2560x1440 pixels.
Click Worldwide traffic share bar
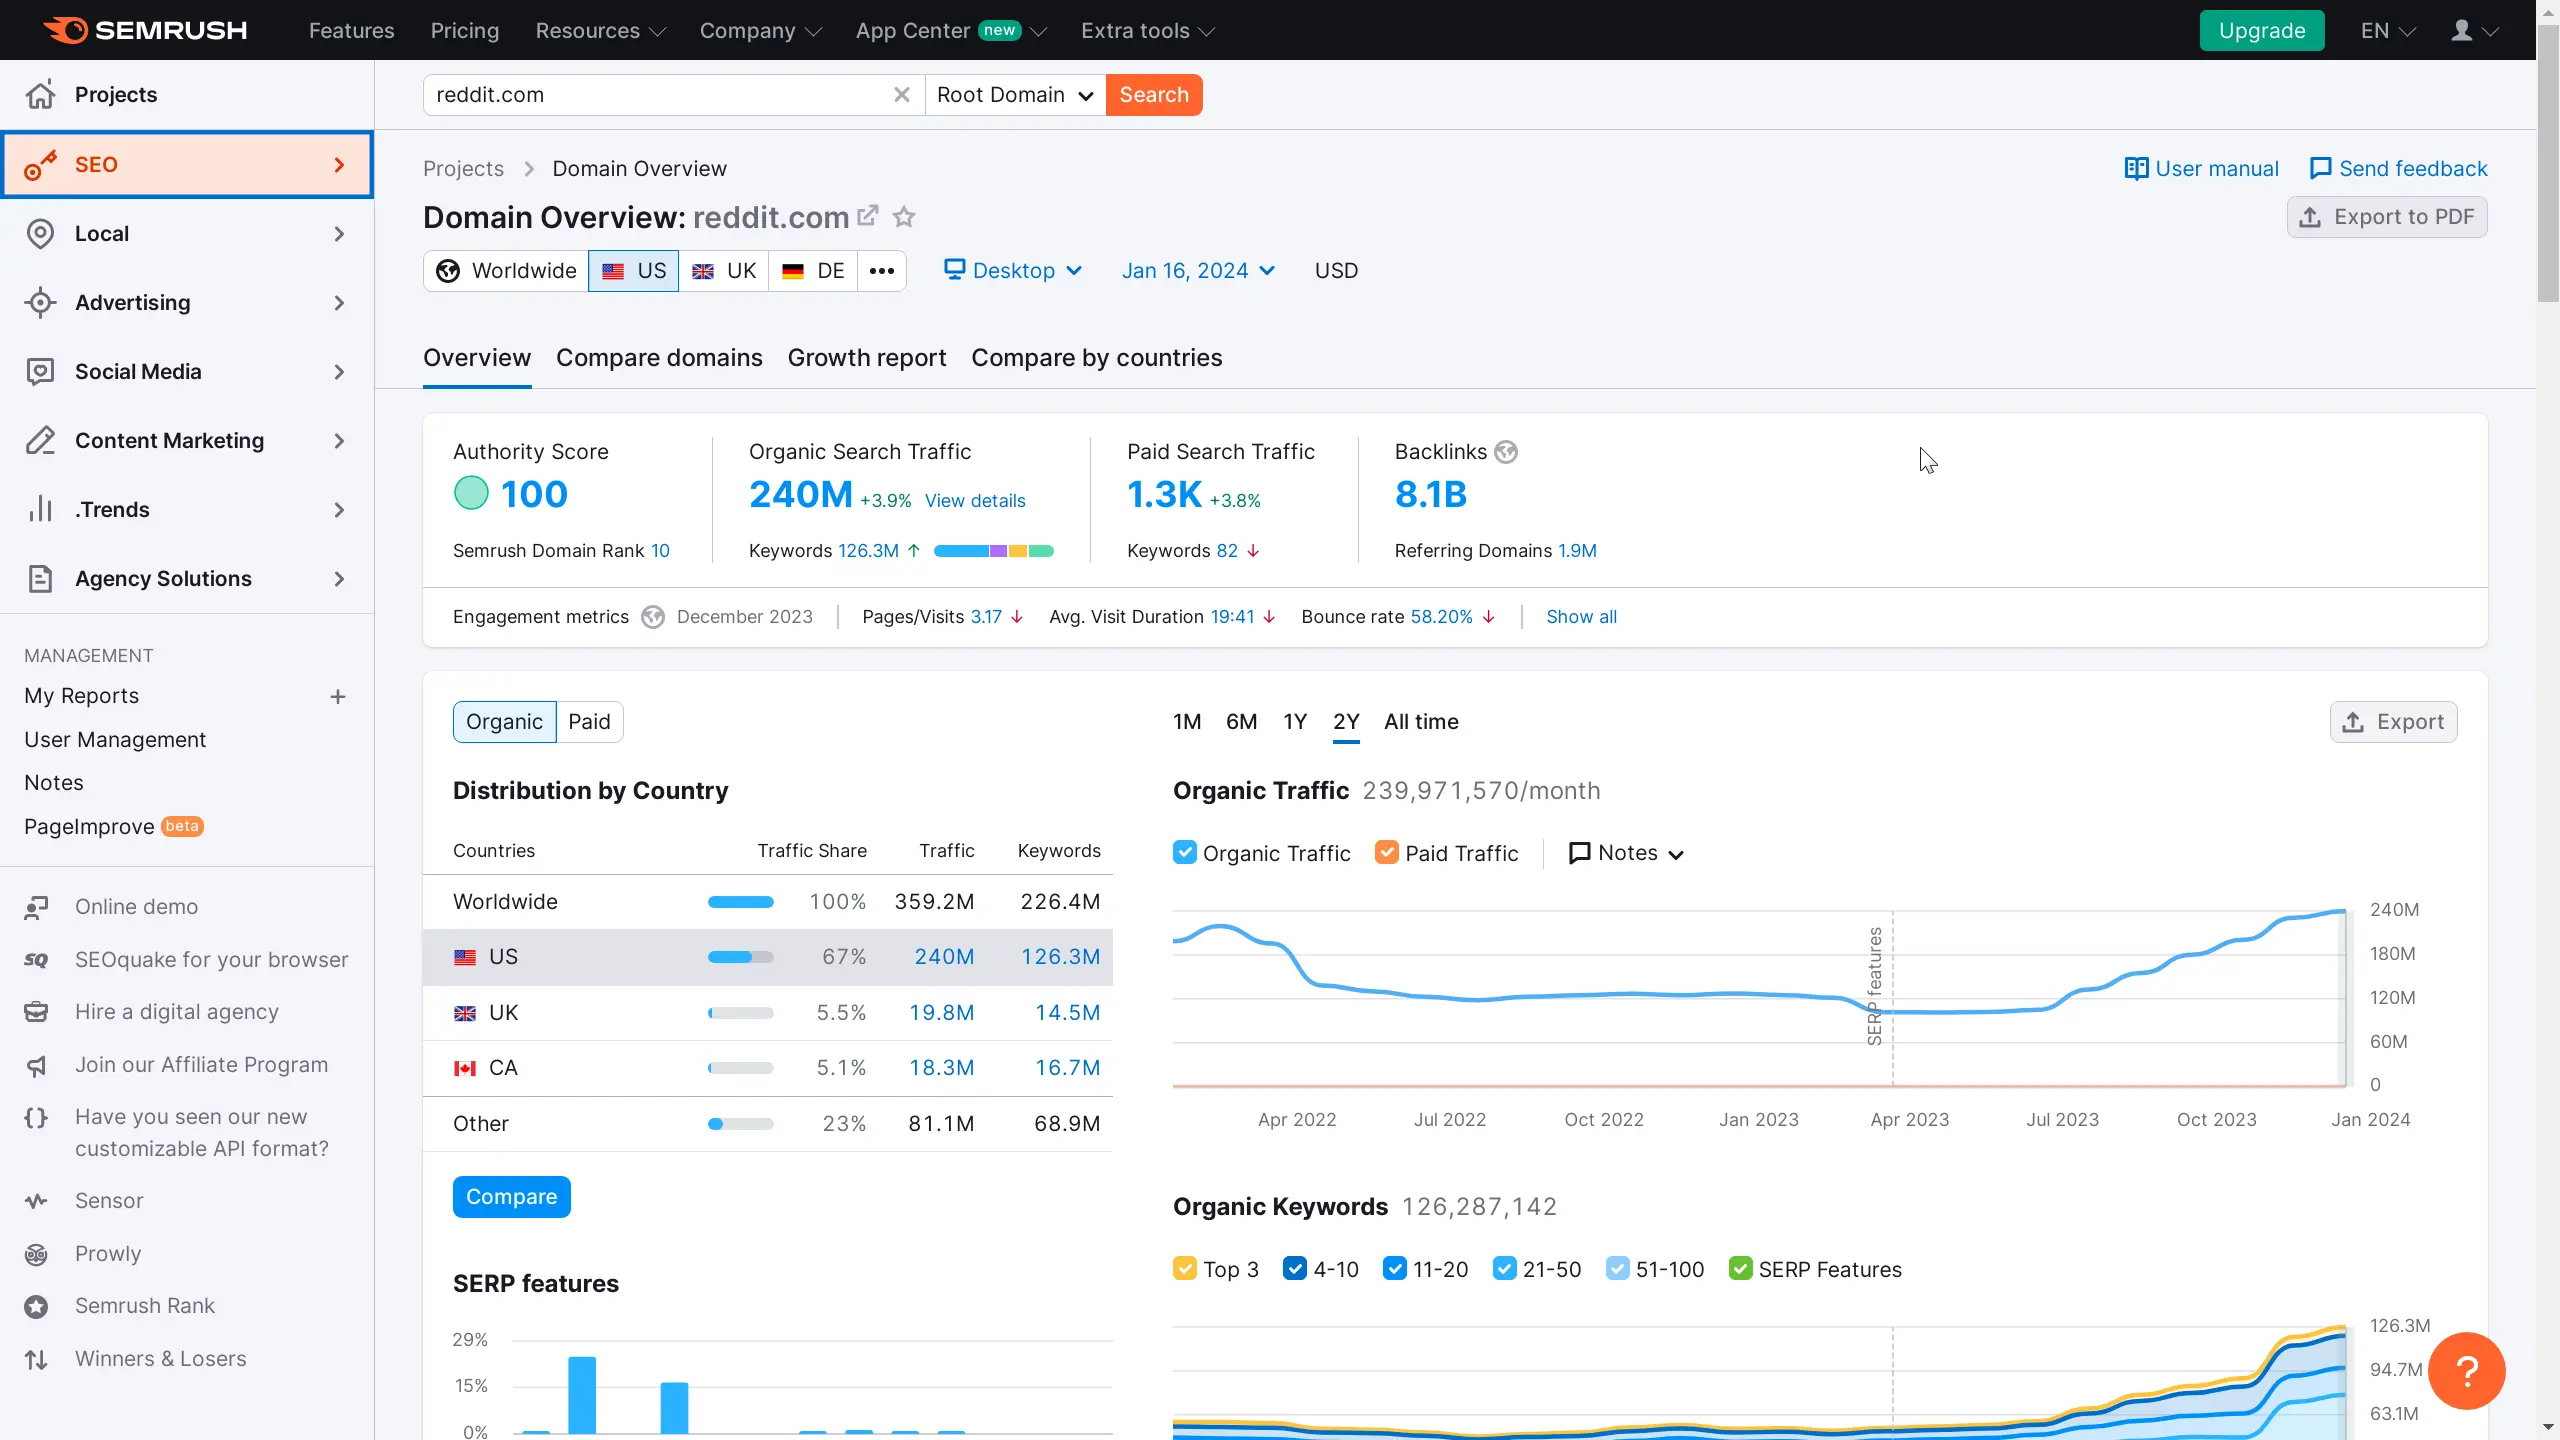[740, 902]
